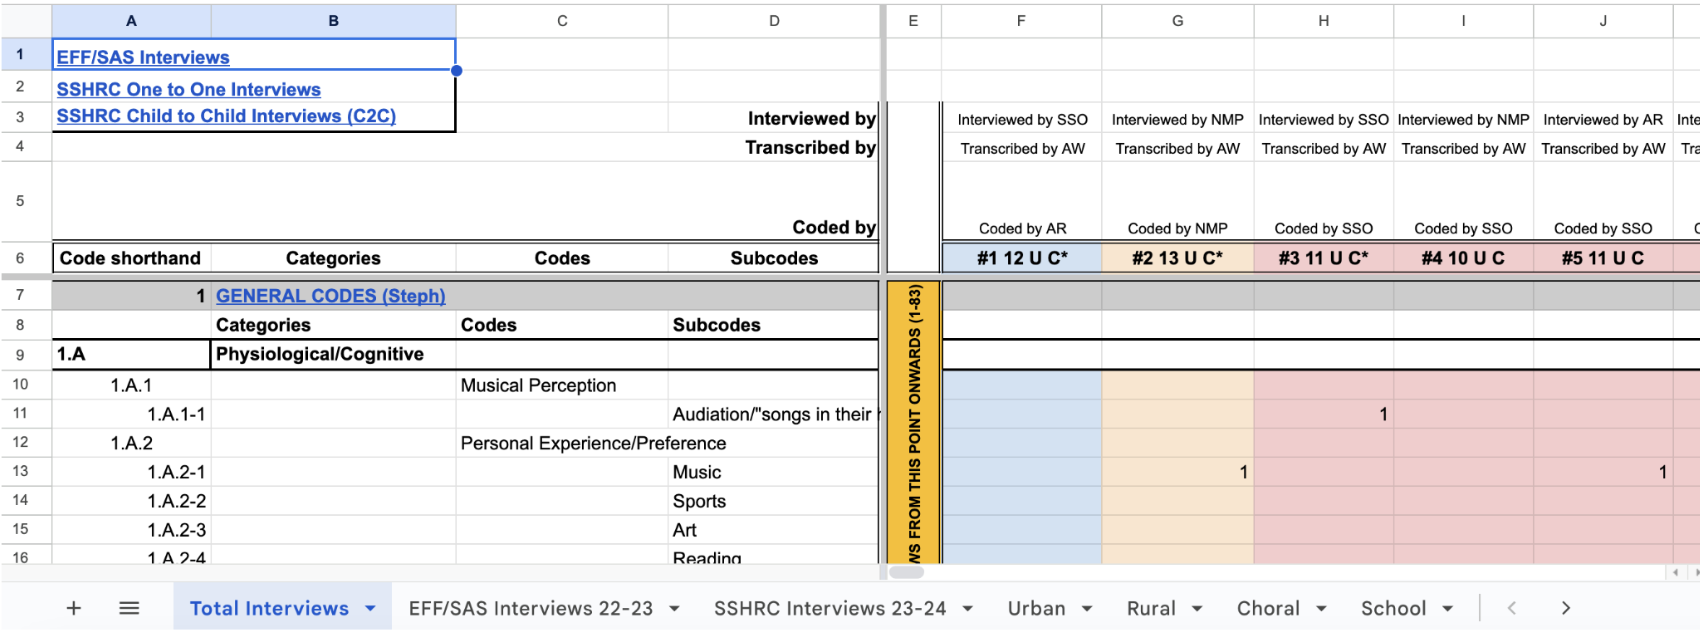Select column B header

point(333,21)
